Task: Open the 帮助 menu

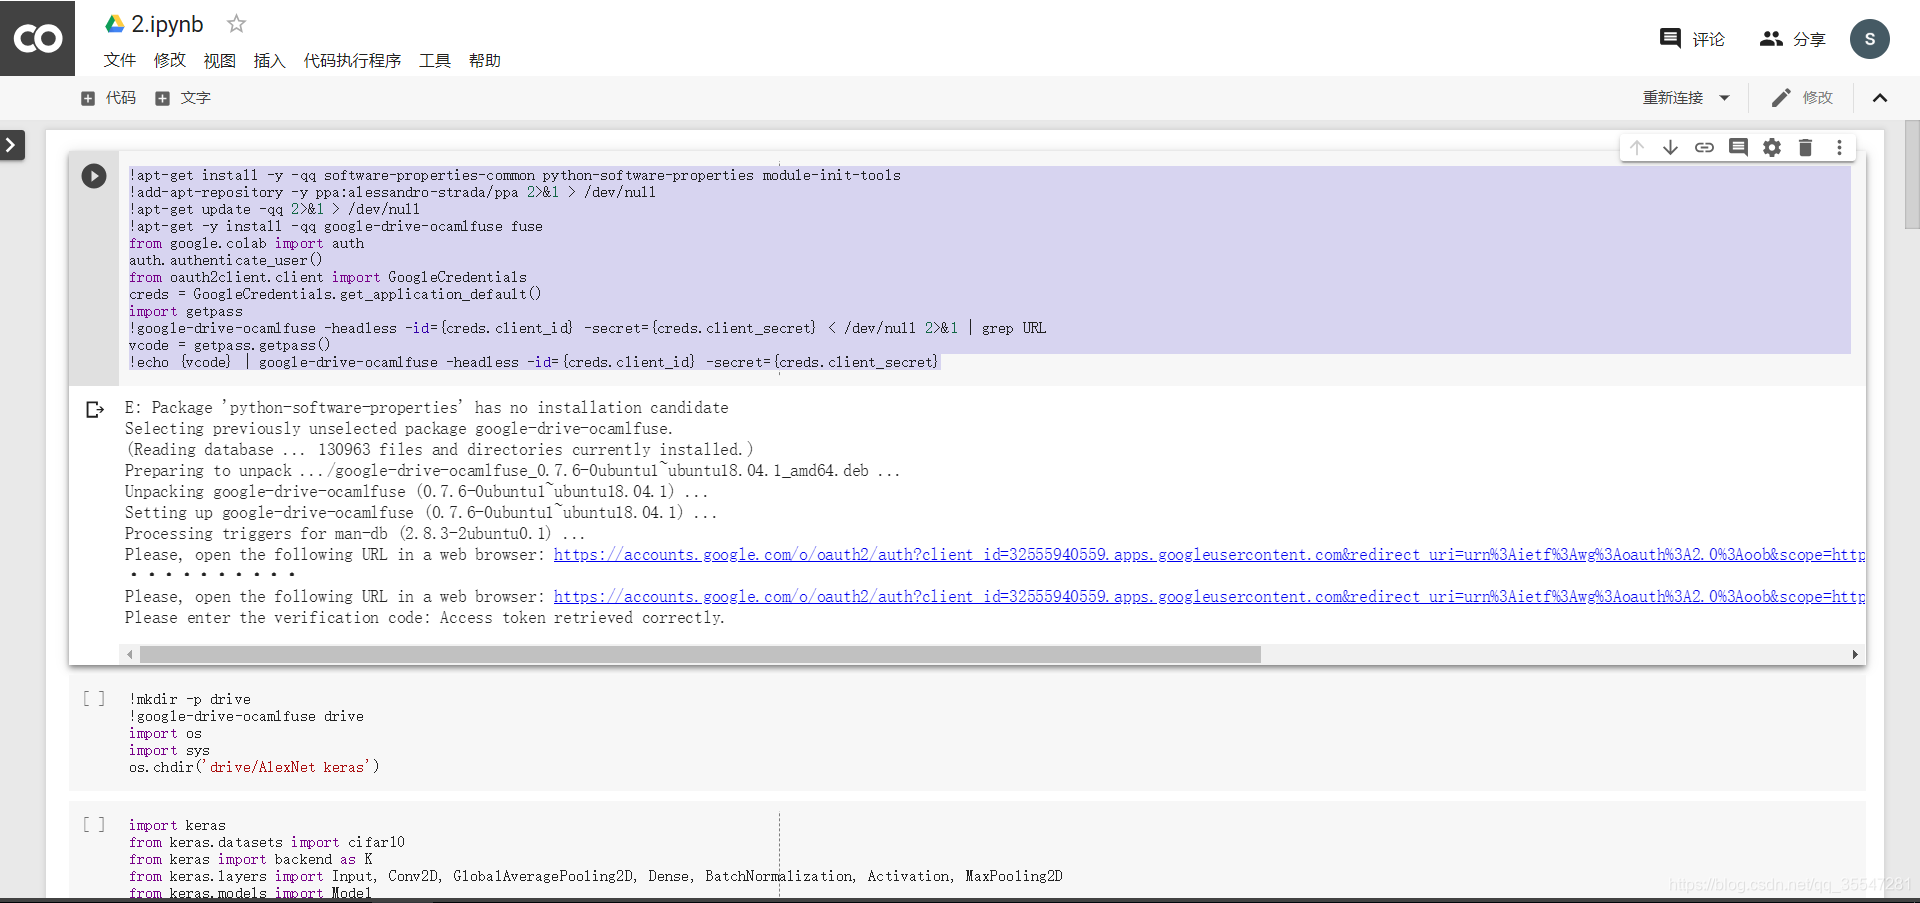Action: pos(485,60)
